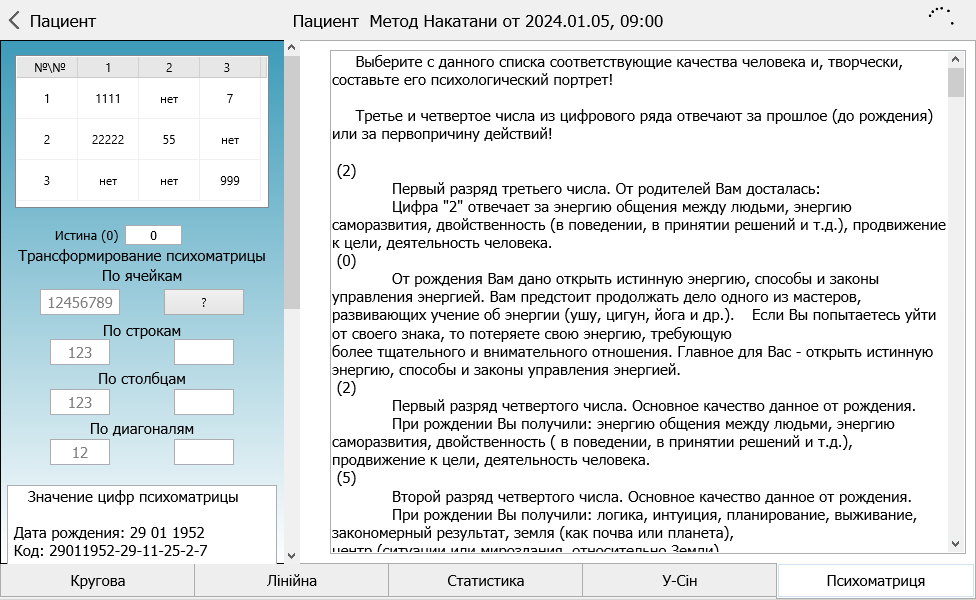This screenshot has width=976, height=600.
Task: Click the empty field beside По столбцам
Action: click(x=203, y=402)
